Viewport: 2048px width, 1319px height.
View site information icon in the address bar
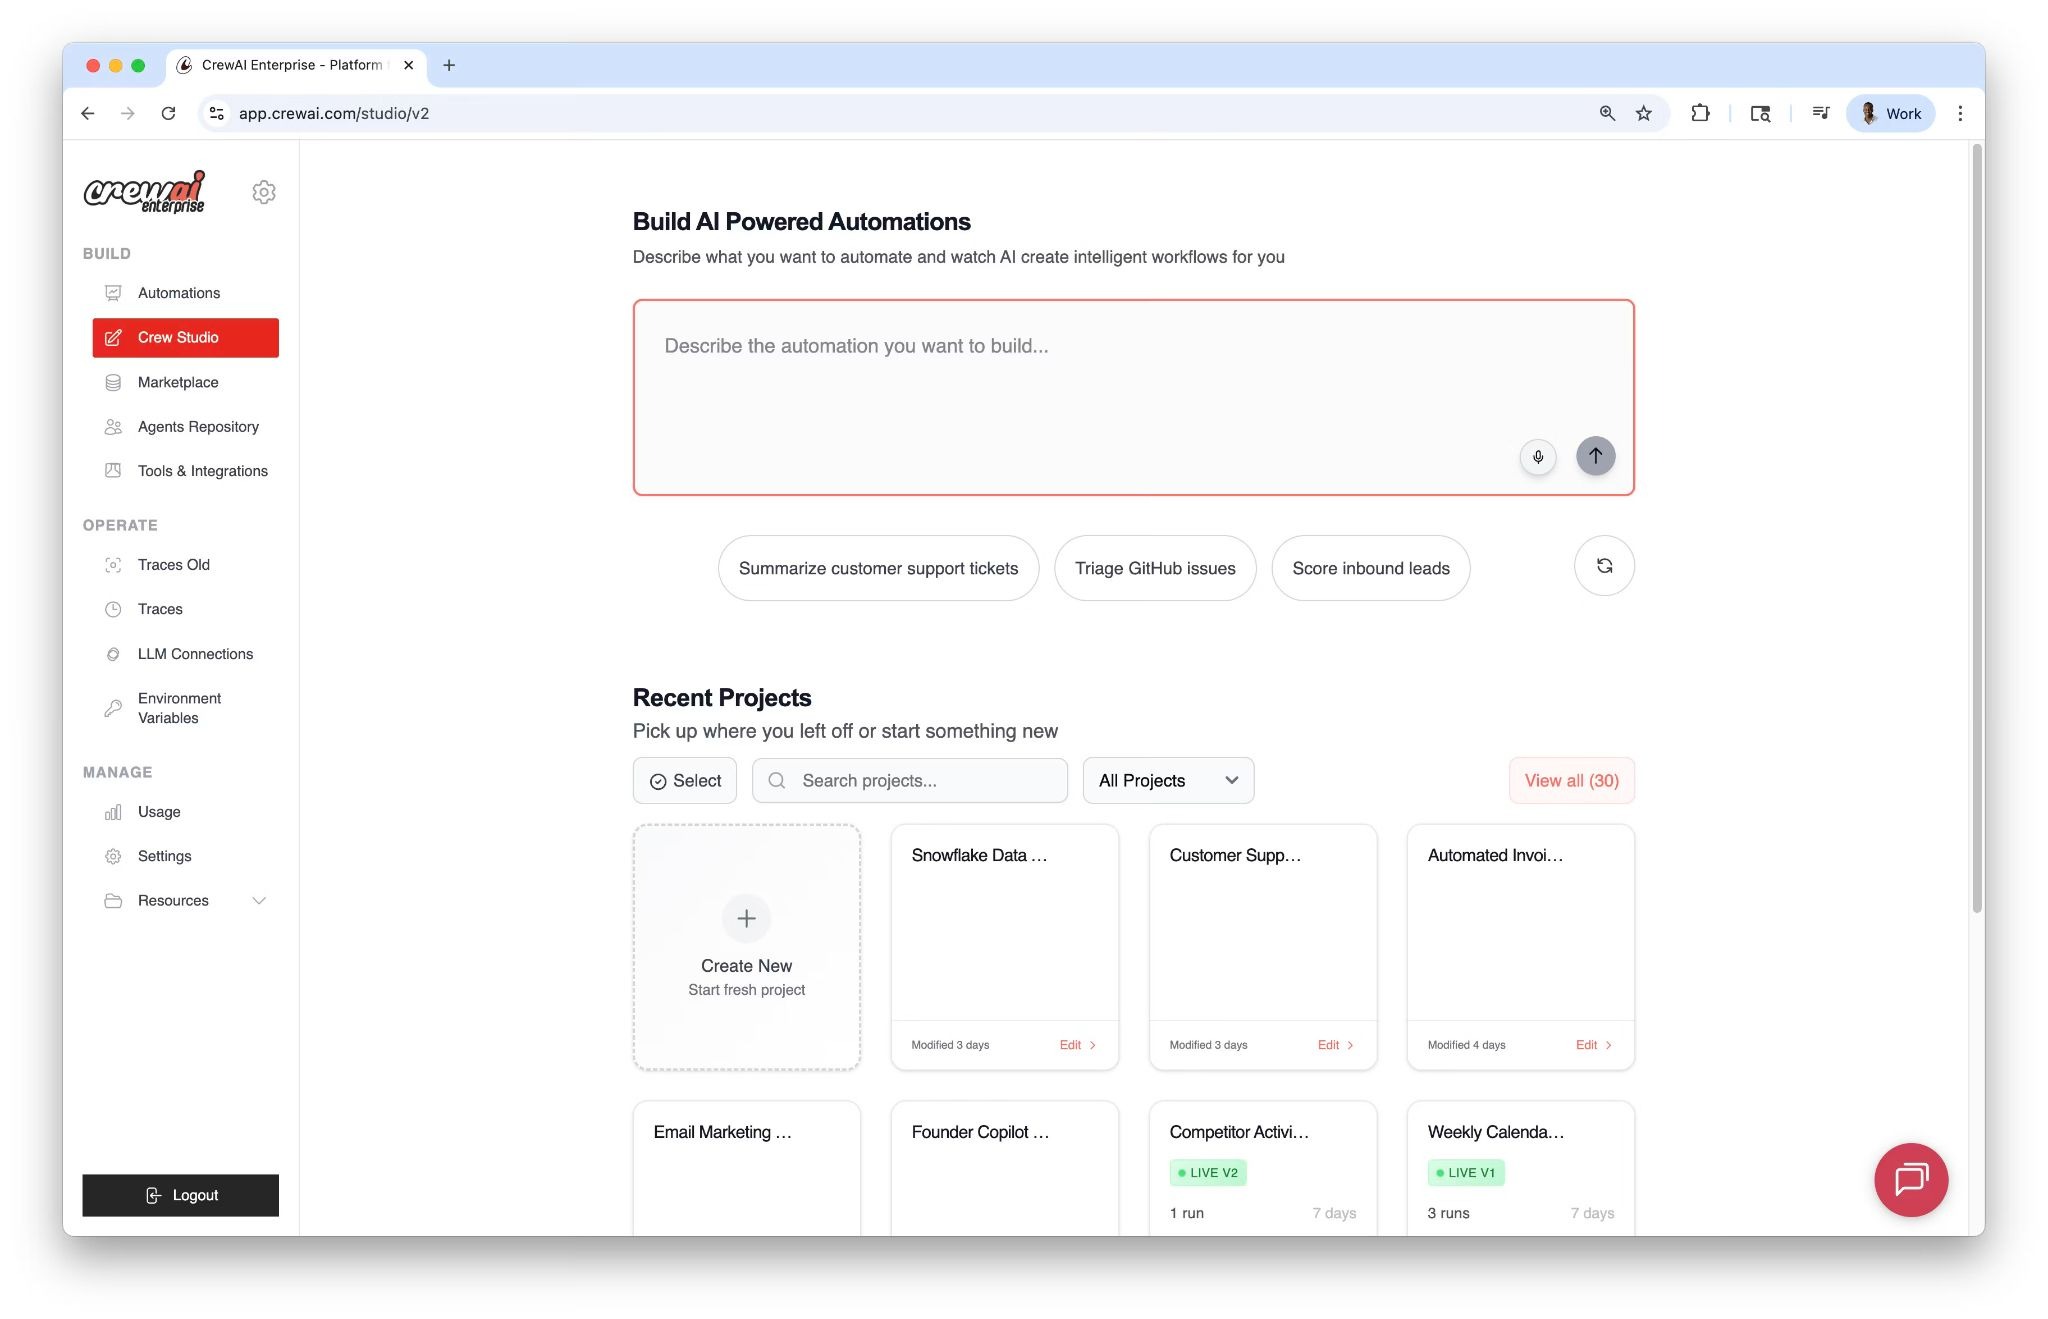click(x=216, y=113)
